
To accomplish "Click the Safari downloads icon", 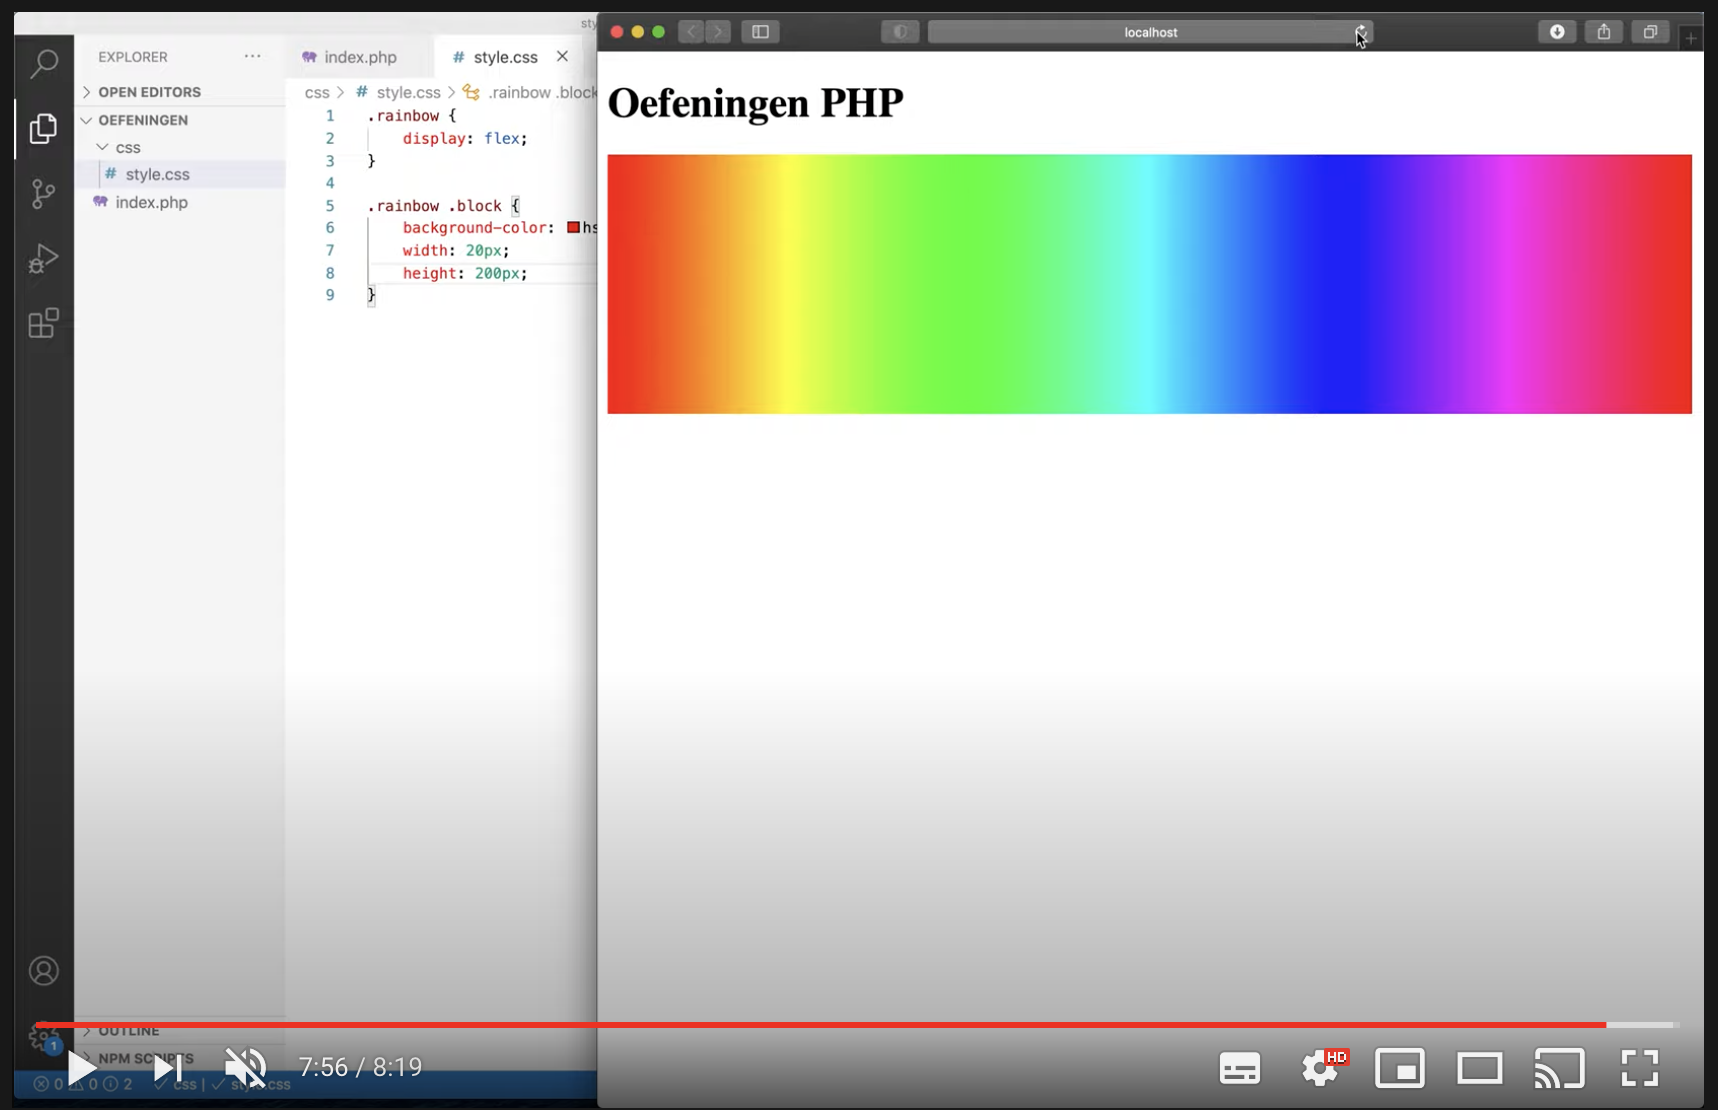I will point(1557,32).
